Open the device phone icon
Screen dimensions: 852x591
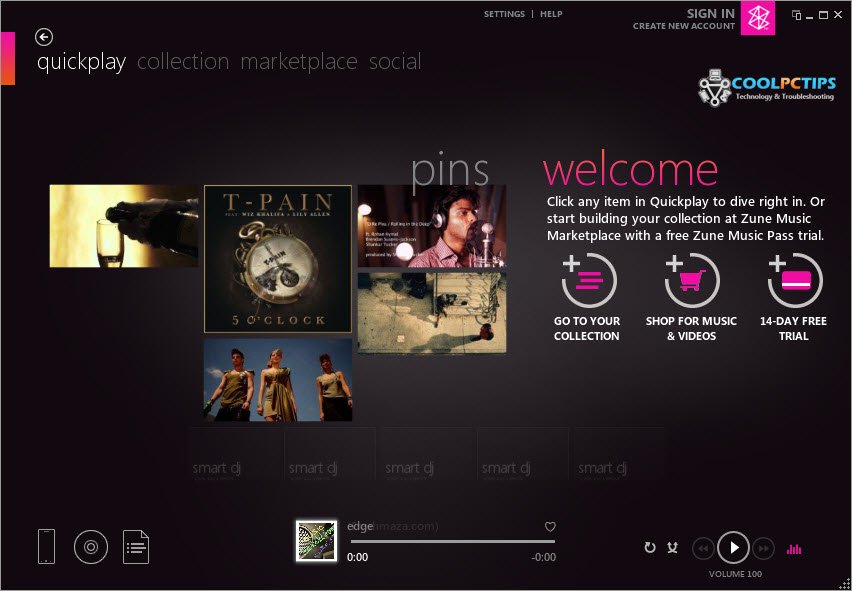click(x=46, y=546)
